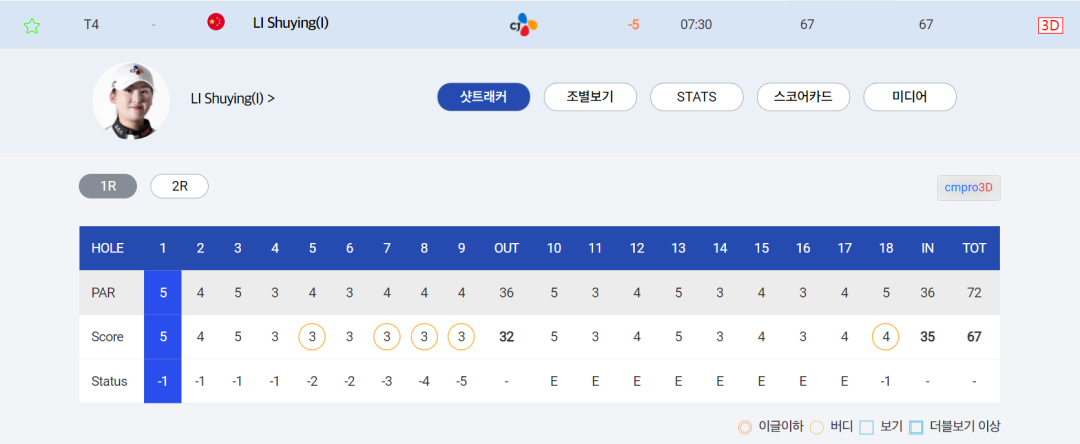Viewport: 1080px width, 444px height.
Task: Click the China flag icon
Action: coord(216,23)
